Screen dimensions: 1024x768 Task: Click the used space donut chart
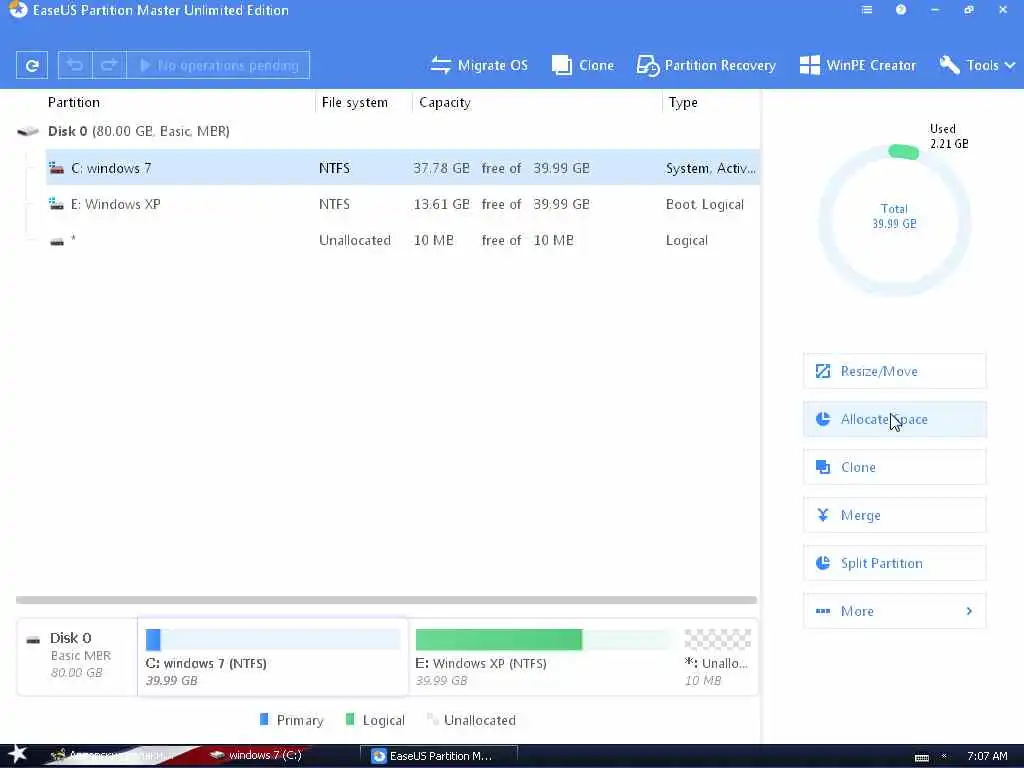894,220
